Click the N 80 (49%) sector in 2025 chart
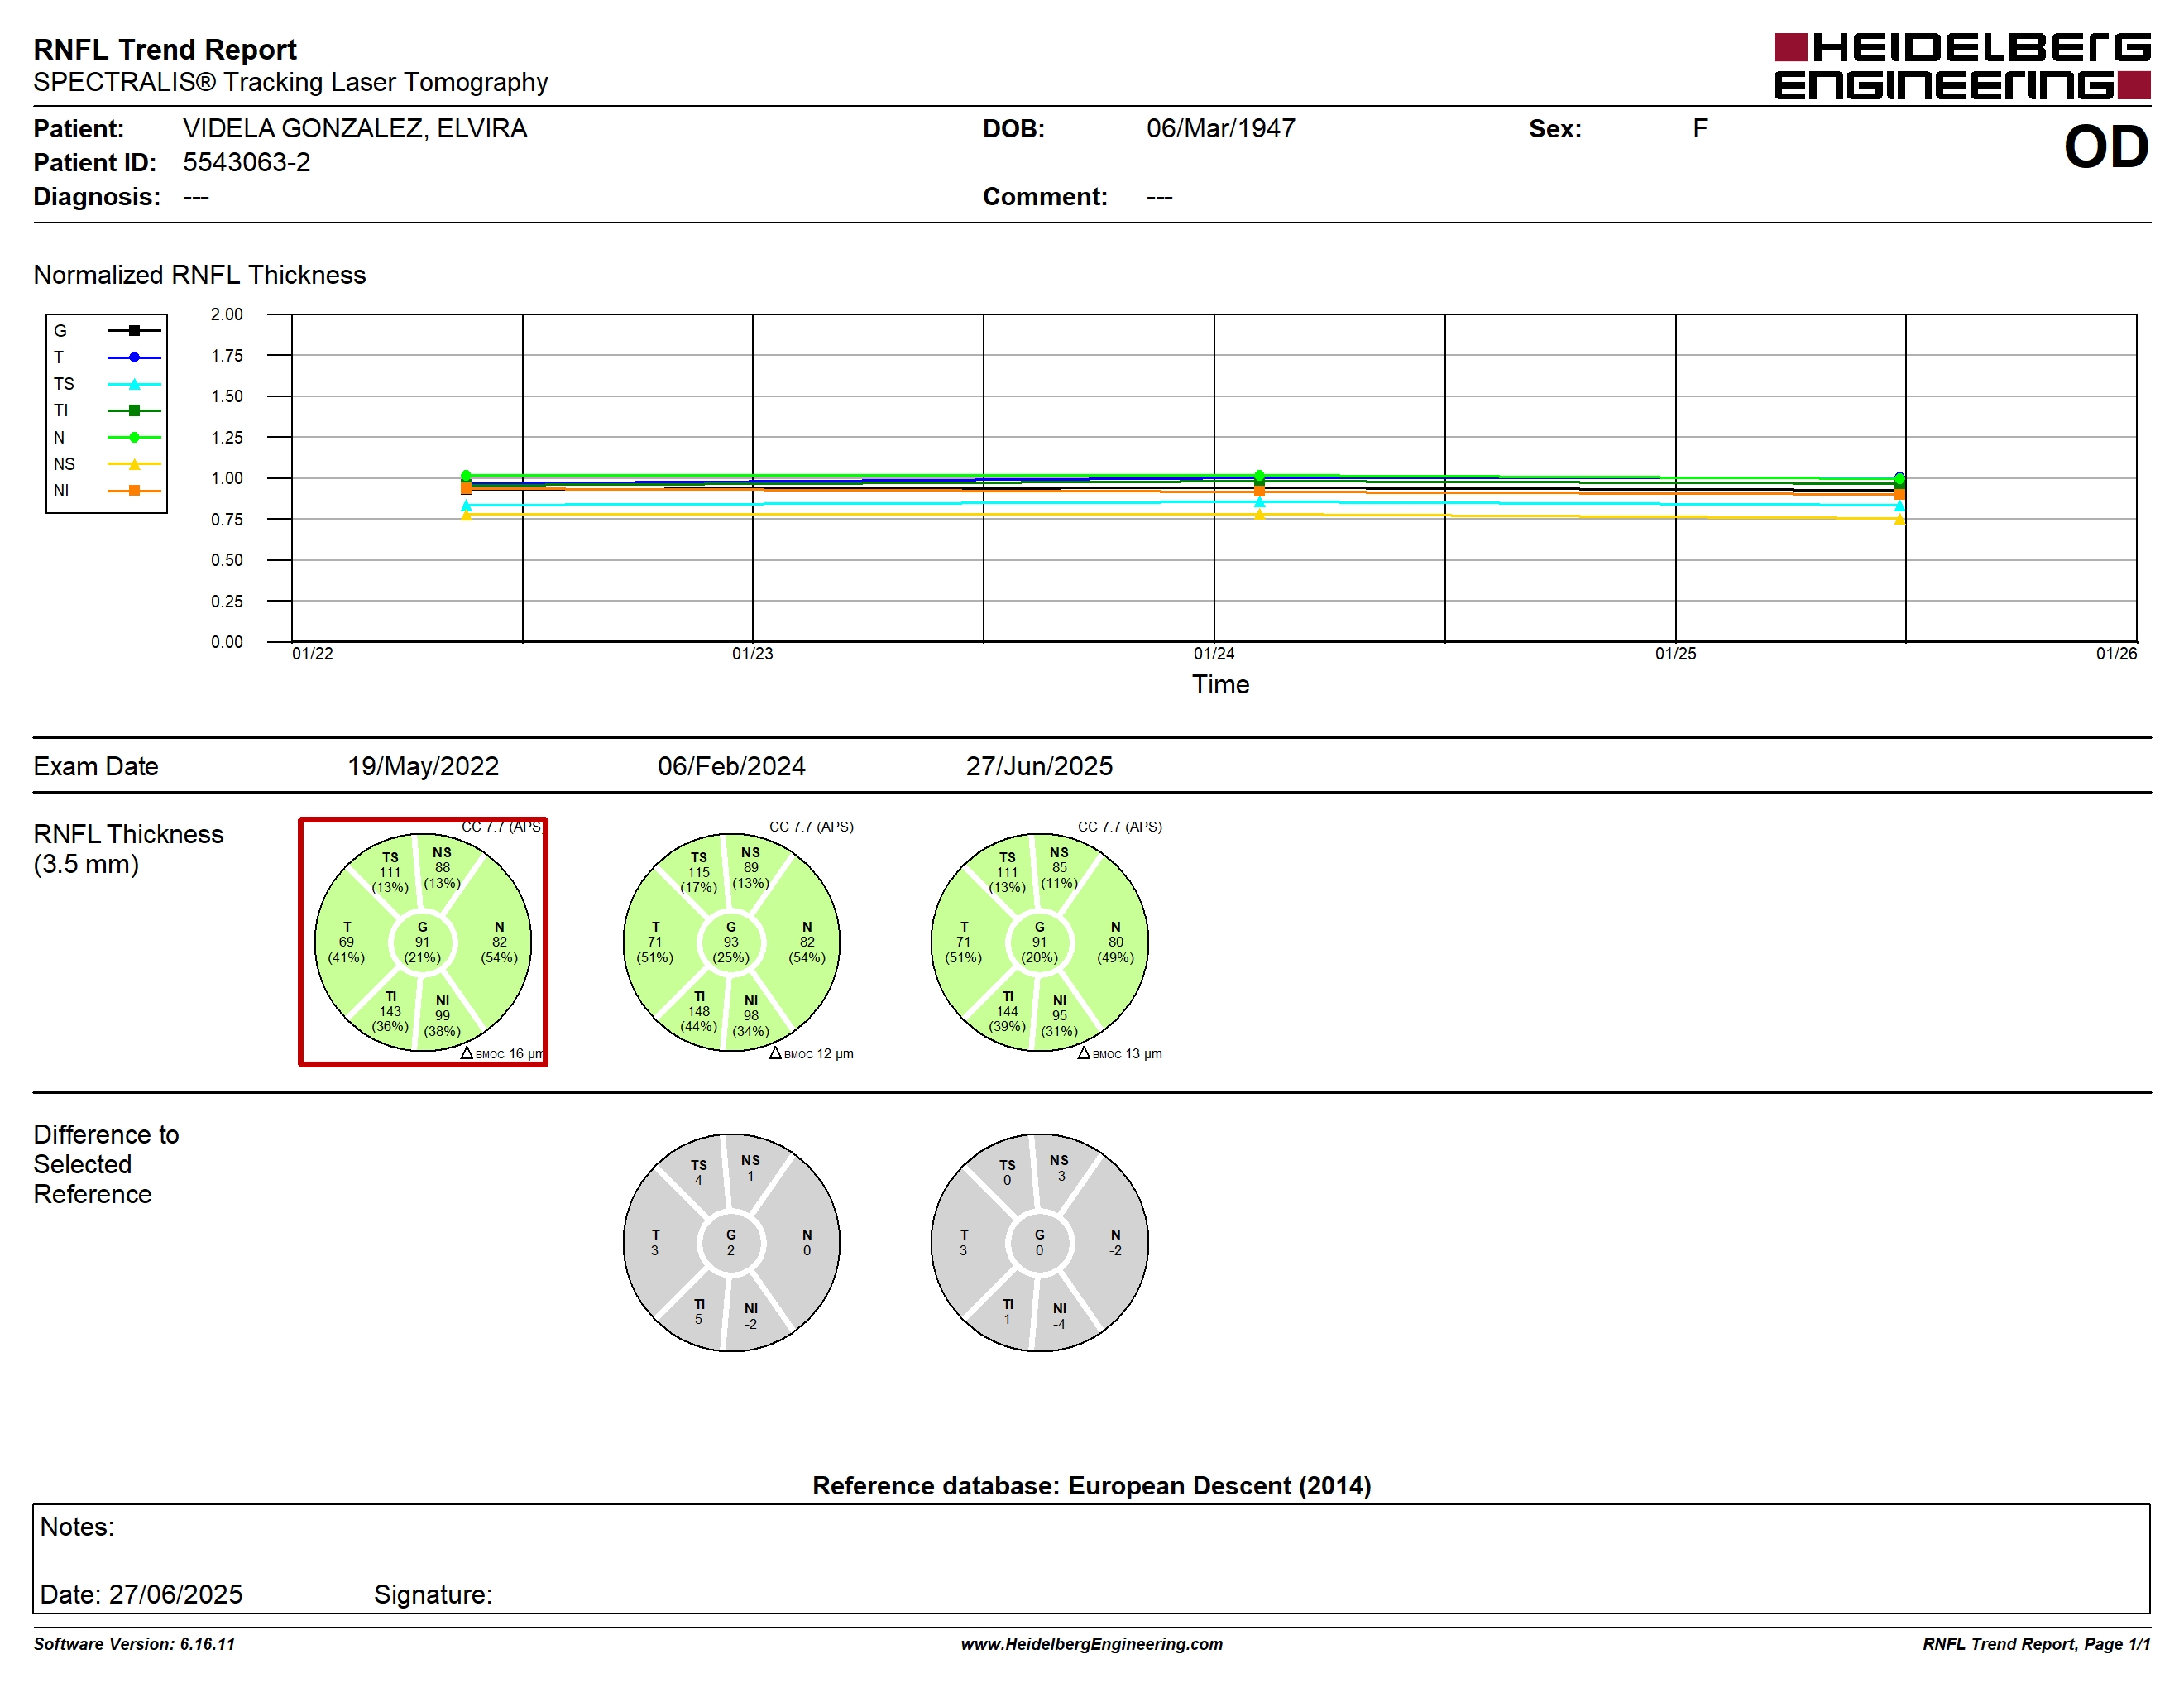 pyautogui.click(x=1116, y=942)
